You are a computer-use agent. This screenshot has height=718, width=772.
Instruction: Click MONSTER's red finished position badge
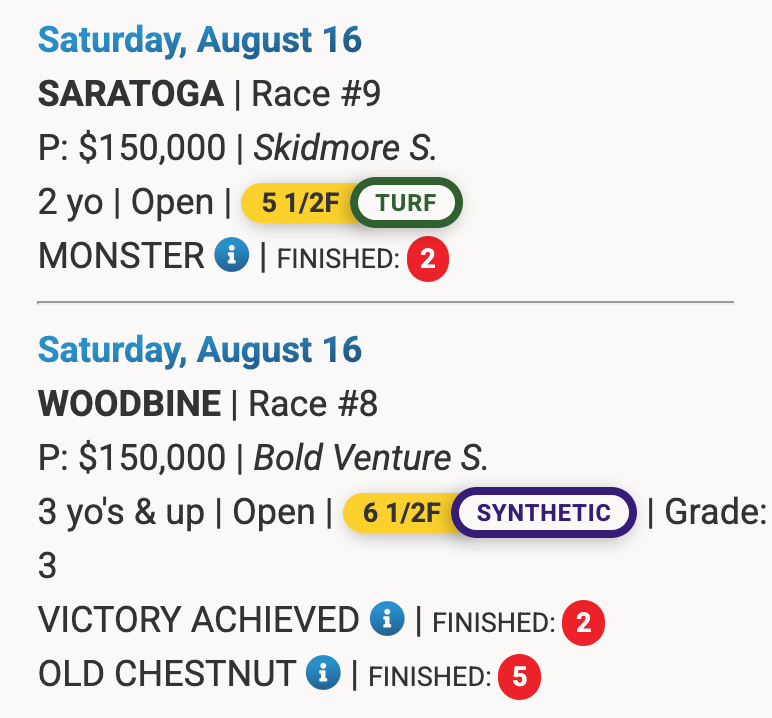coord(427,259)
